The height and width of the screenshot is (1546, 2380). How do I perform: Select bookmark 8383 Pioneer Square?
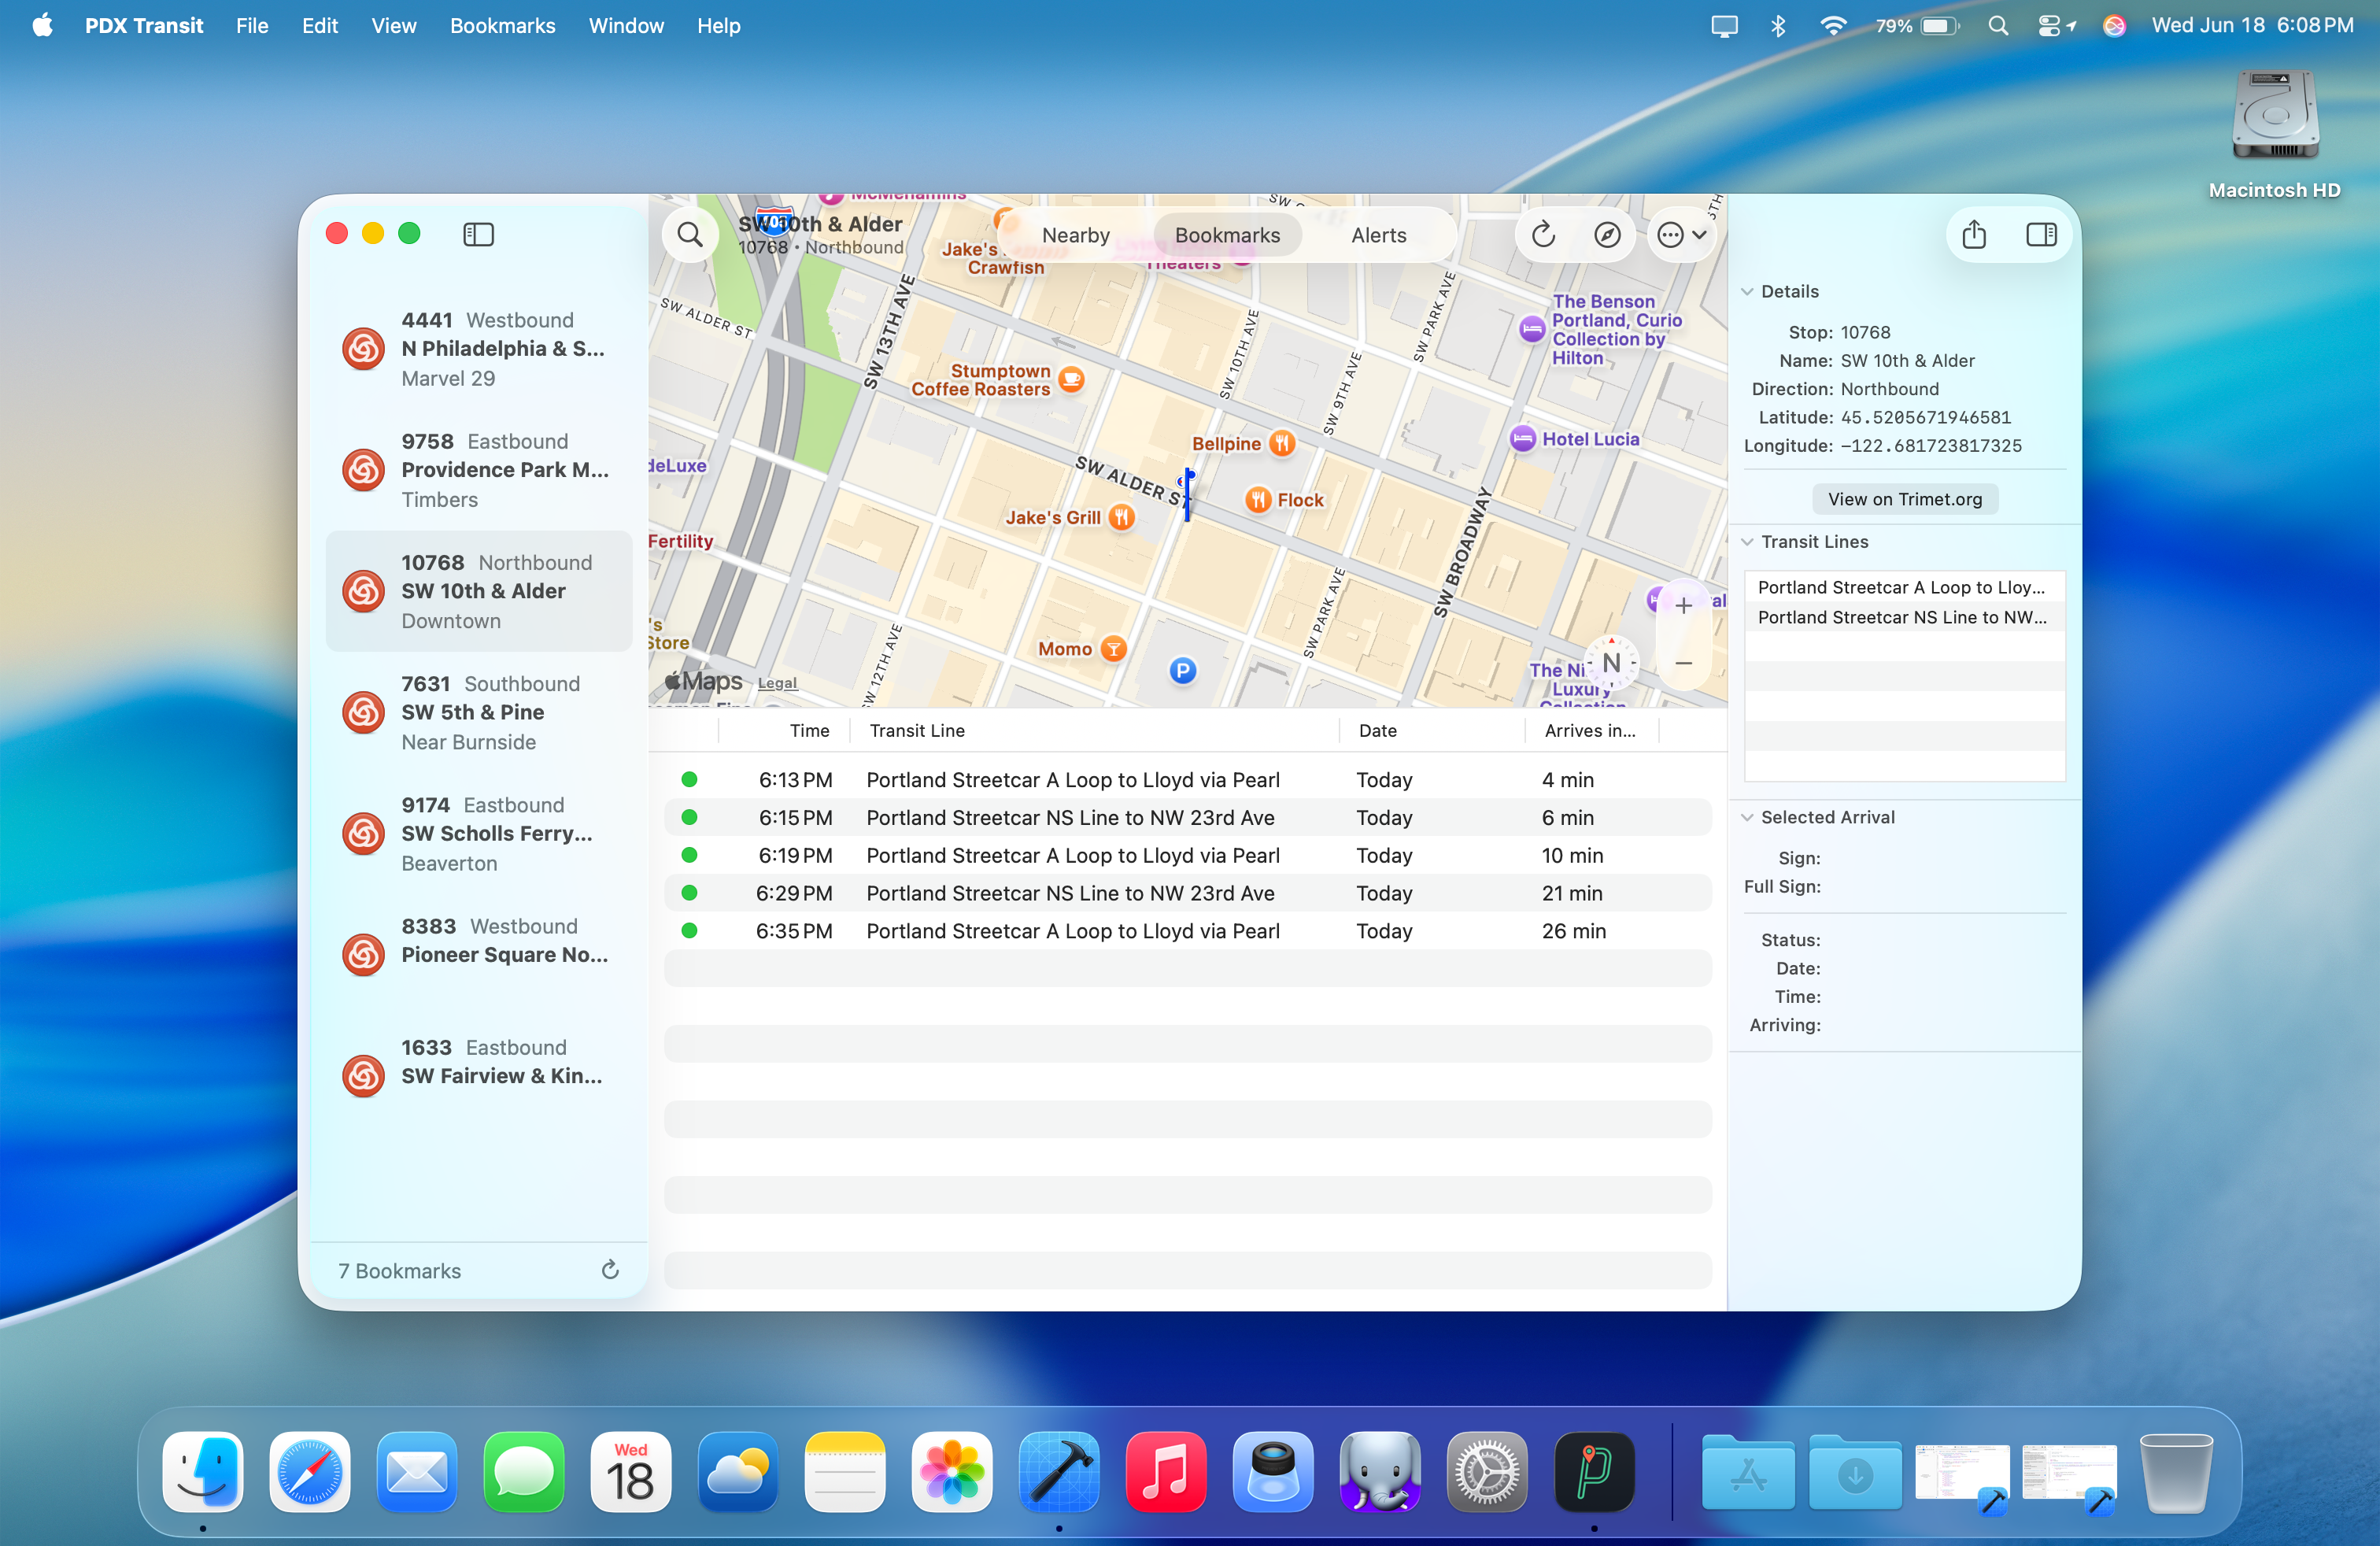click(479, 954)
